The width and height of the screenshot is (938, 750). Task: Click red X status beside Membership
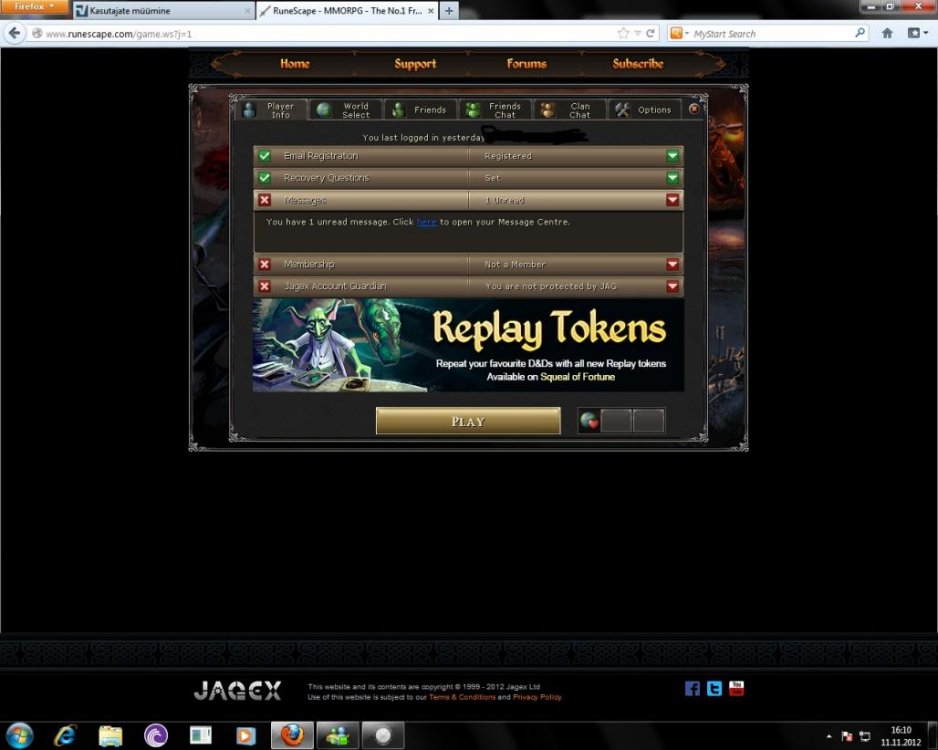pyautogui.click(x=264, y=264)
